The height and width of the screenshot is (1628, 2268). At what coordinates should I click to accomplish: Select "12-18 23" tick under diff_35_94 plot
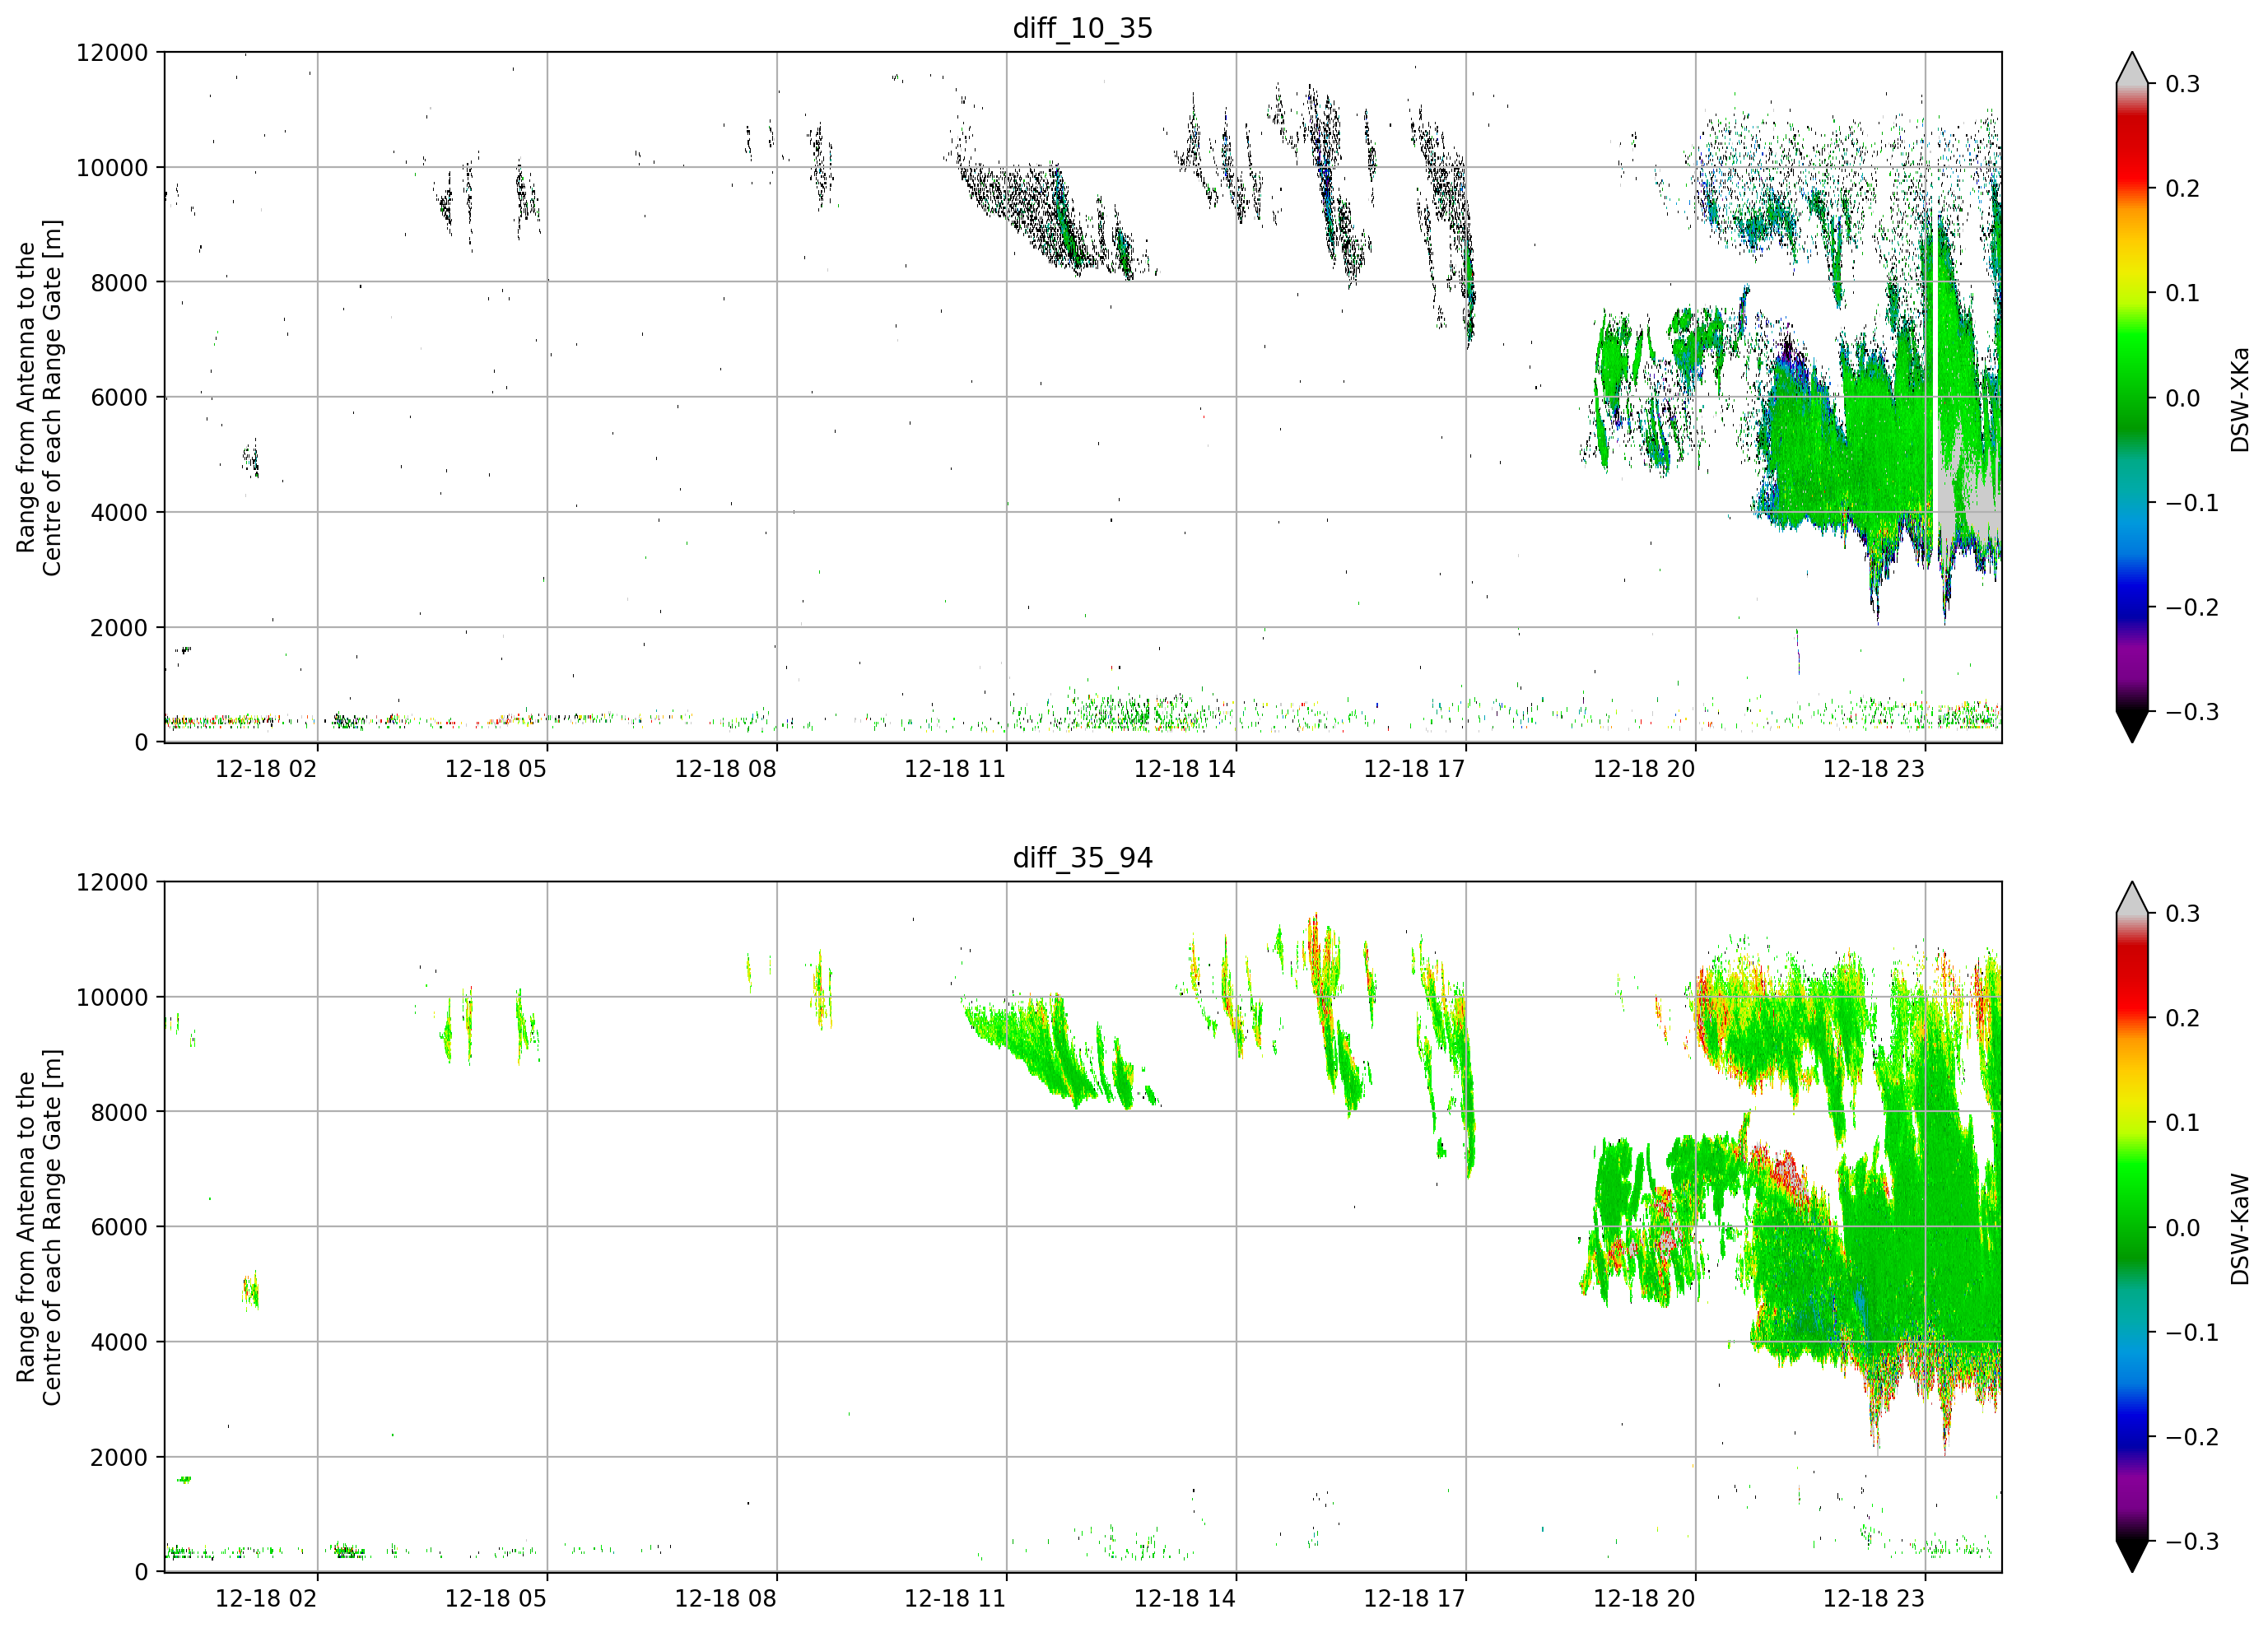[x=1874, y=1599]
